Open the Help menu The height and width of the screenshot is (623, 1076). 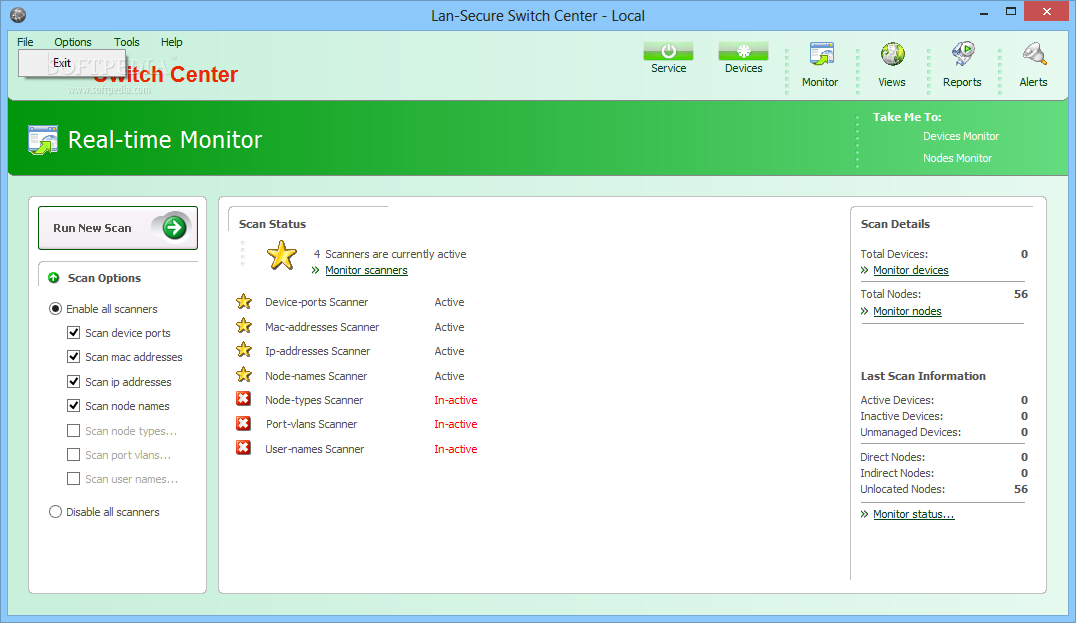pyautogui.click(x=172, y=42)
